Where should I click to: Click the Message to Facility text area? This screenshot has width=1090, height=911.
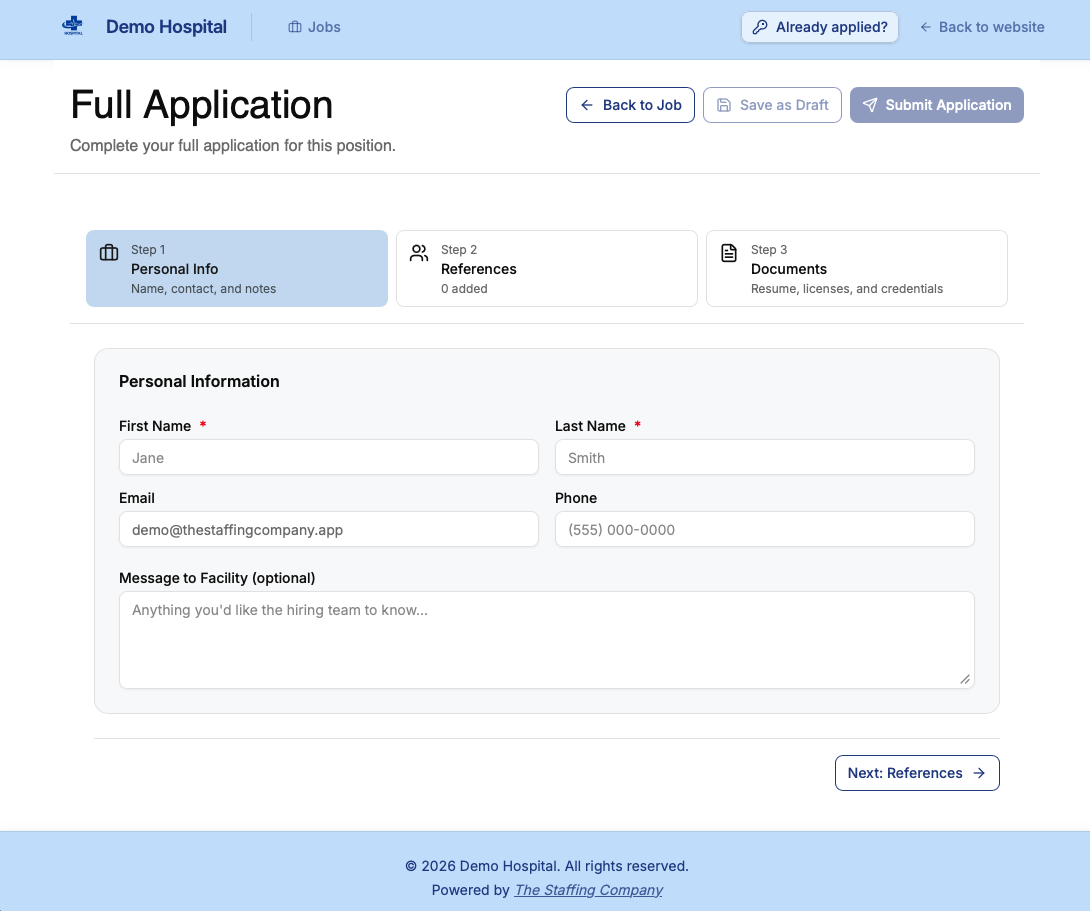click(x=546, y=640)
